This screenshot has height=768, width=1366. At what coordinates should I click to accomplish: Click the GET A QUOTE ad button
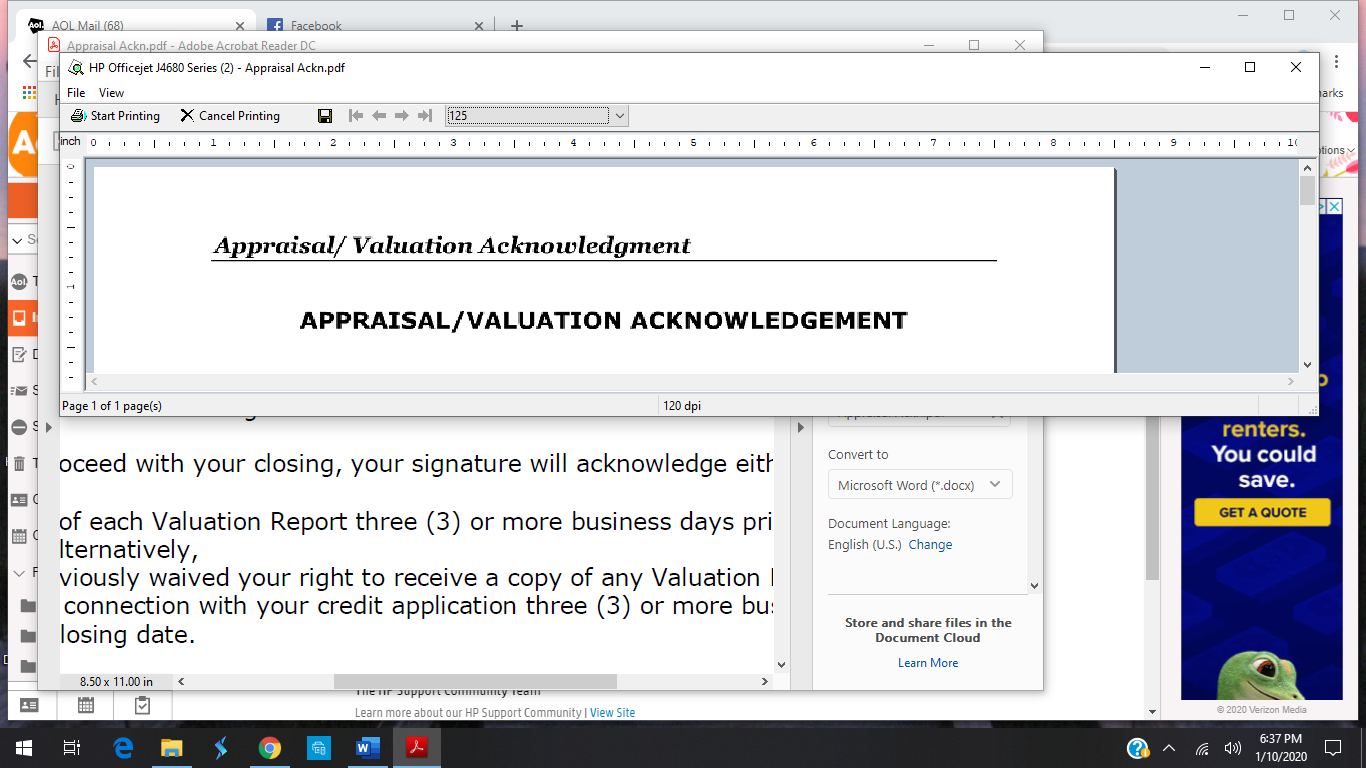click(x=1263, y=512)
